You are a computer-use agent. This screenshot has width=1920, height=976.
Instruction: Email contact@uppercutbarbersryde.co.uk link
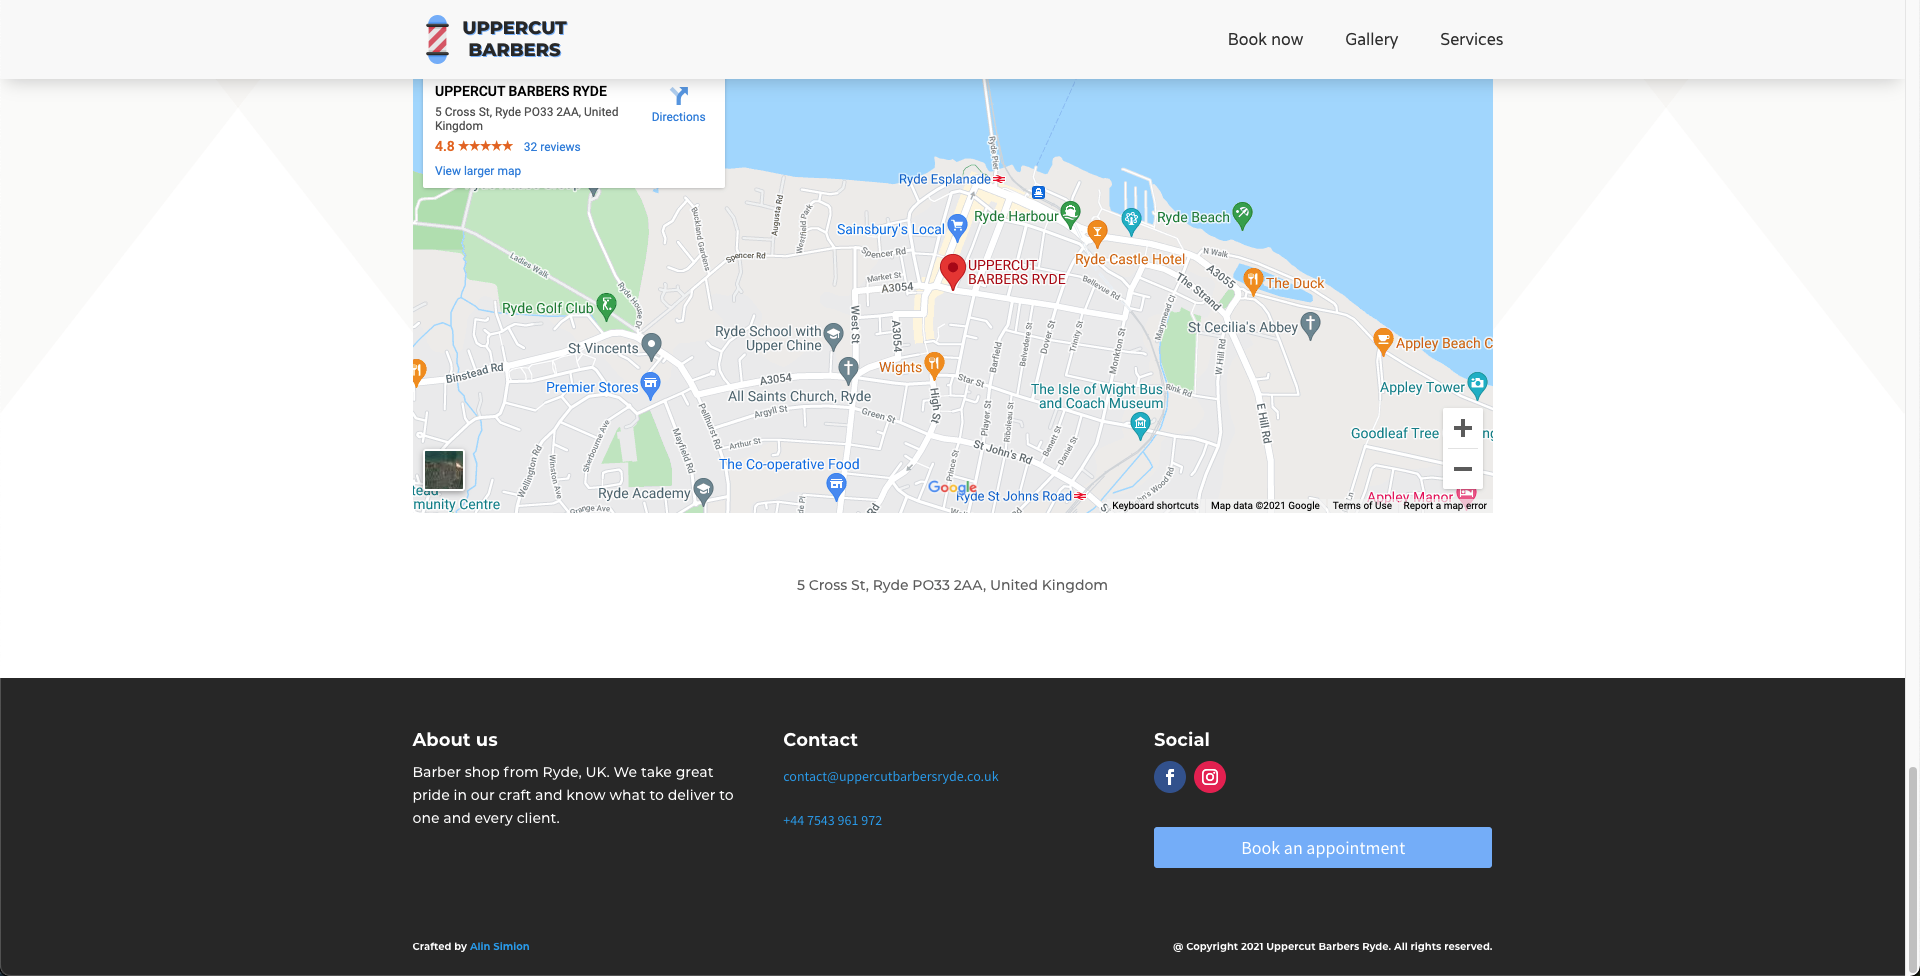point(890,777)
